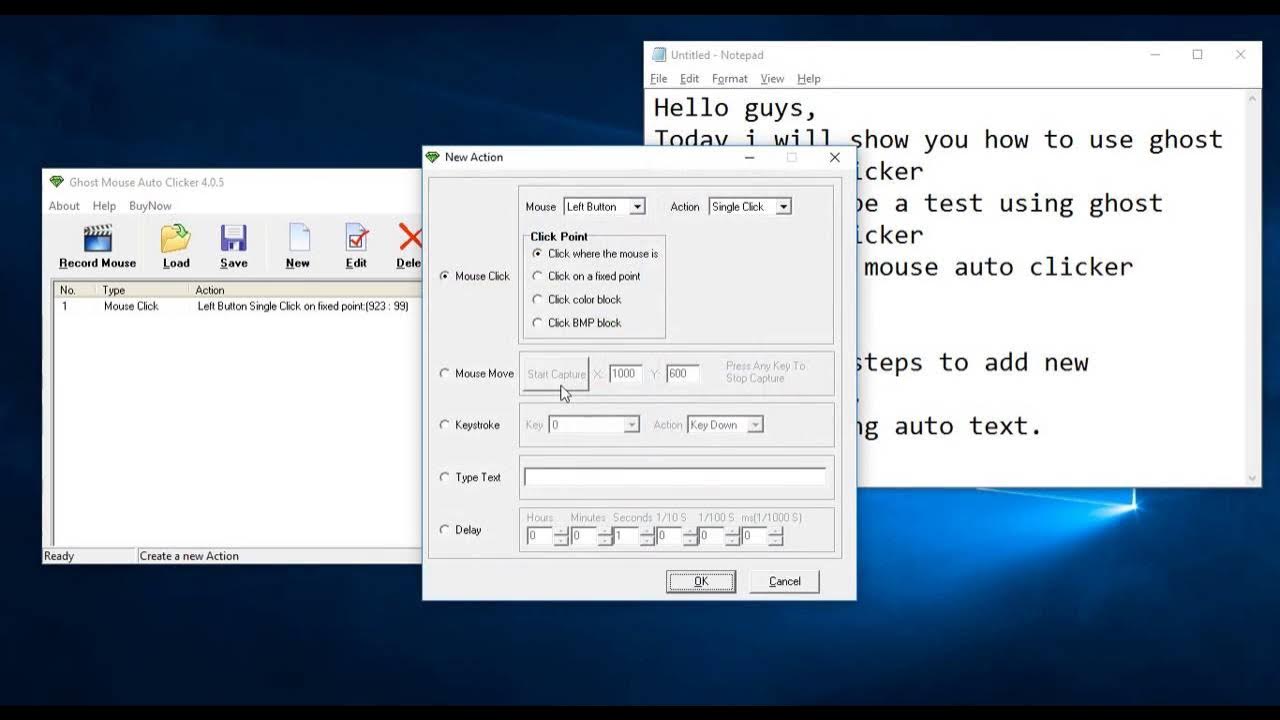Click the Hello guys, line in Notepad
The width and height of the screenshot is (1280, 720).
coord(735,108)
